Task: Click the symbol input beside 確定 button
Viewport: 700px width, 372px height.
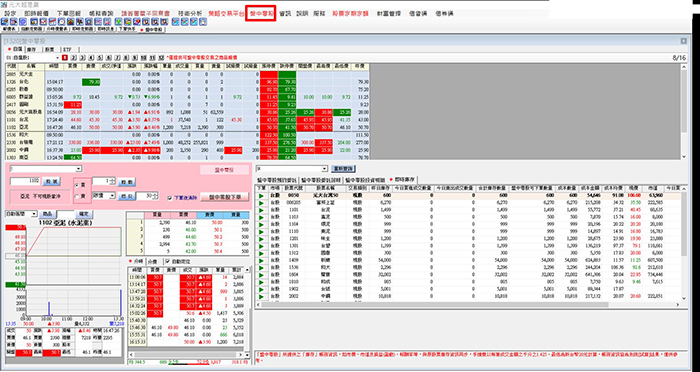Action: [65, 214]
